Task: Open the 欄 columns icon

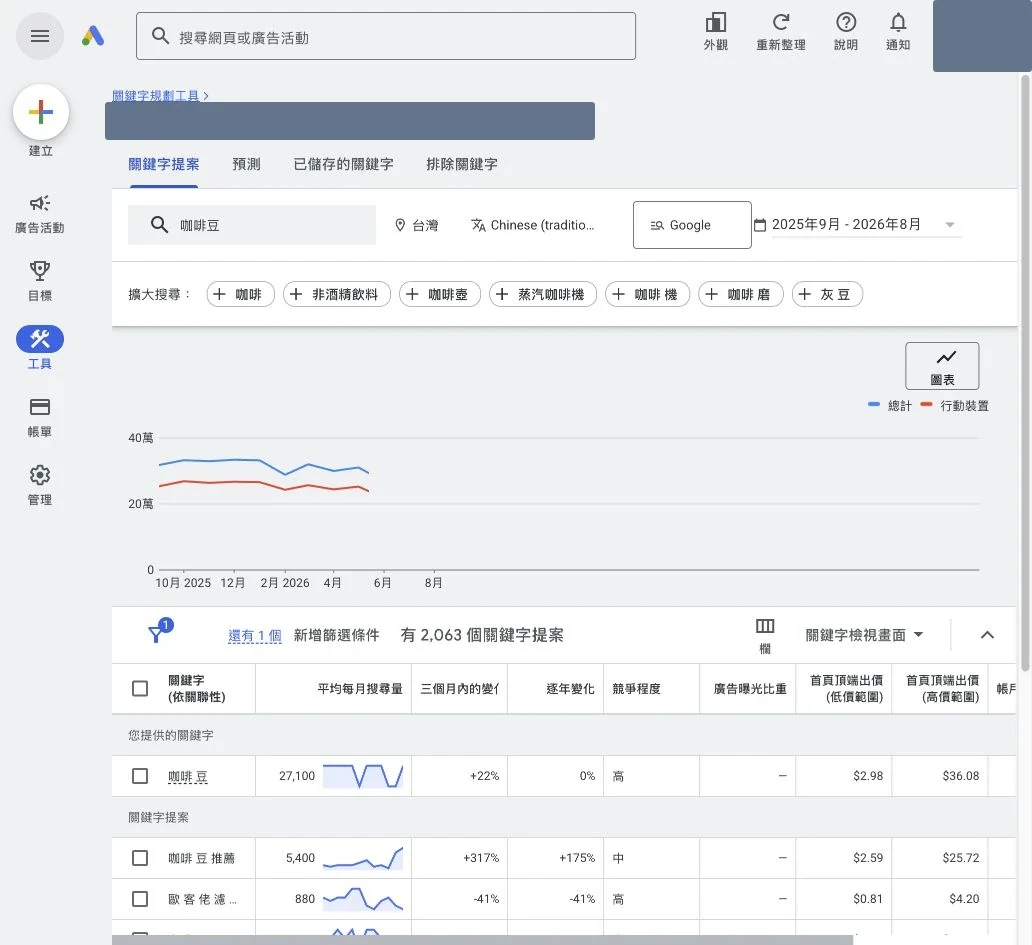Action: coord(765,635)
